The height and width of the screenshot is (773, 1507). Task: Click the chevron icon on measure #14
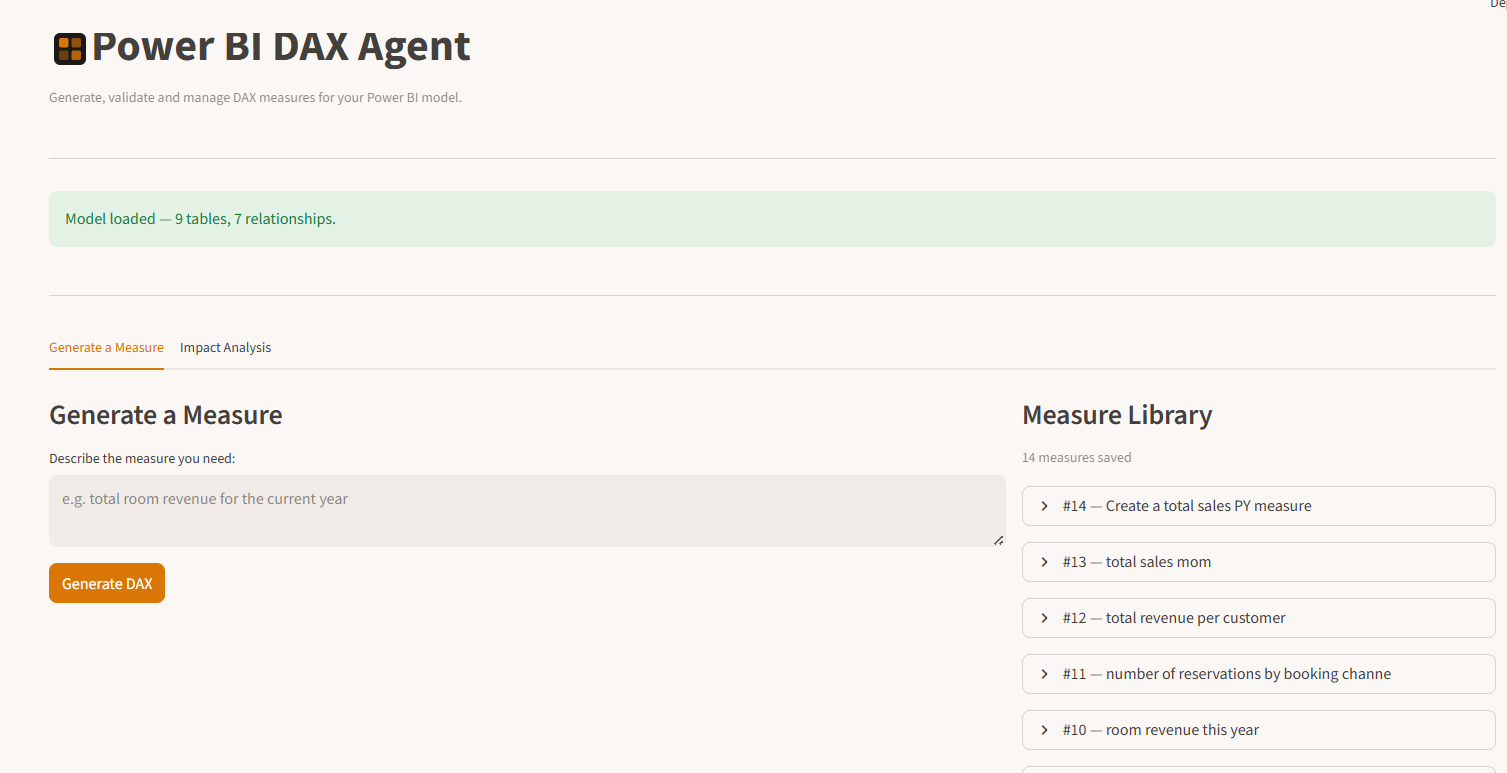tap(1044, 505)
